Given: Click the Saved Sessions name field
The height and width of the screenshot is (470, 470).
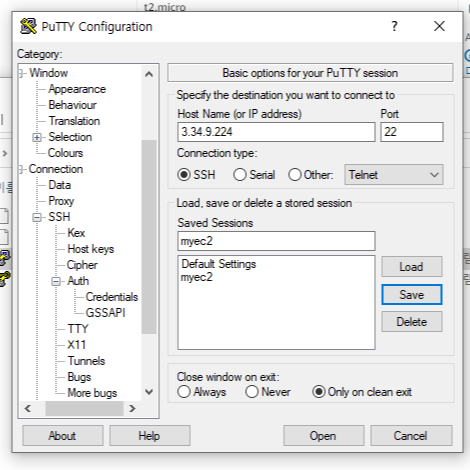Looking at the screenshot, I should point(276,241).
